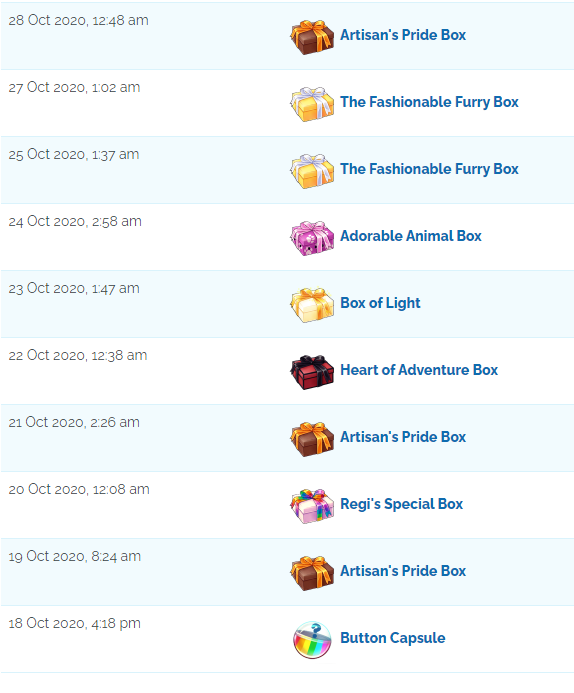Open the Artisan's Pride Box link from 19 Oct
The height and width of the screenshot is (693, 574).
[403, 571]
